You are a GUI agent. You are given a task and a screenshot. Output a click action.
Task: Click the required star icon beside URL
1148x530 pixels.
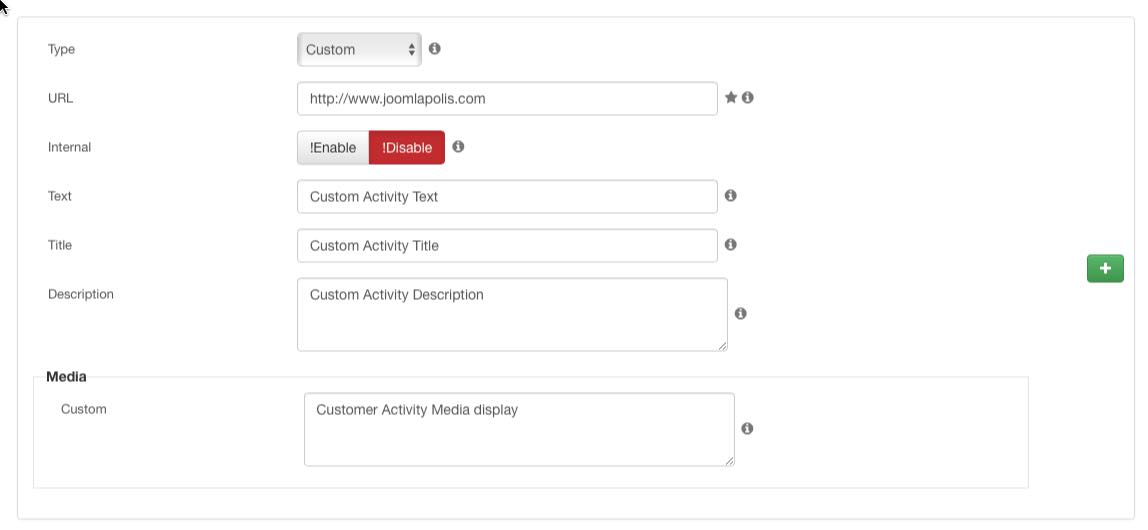coord(731,97)
